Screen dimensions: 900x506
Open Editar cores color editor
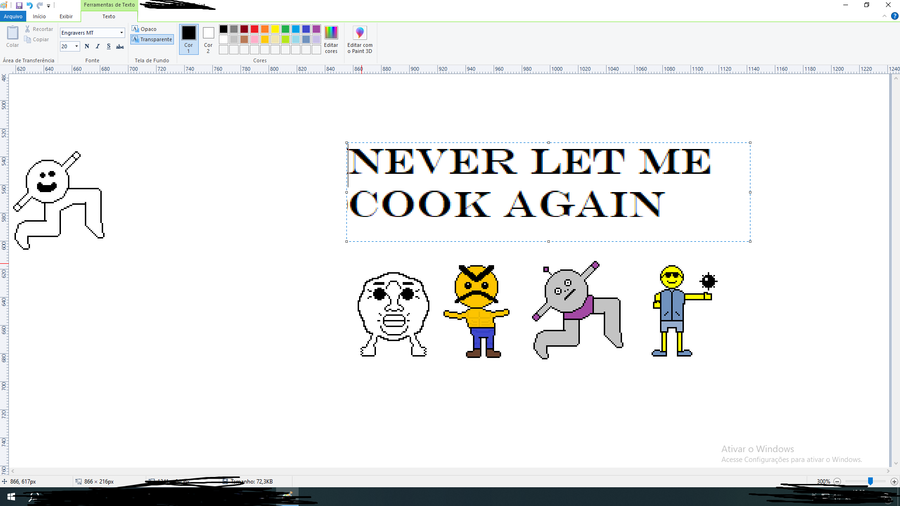(x=331, y=39)
